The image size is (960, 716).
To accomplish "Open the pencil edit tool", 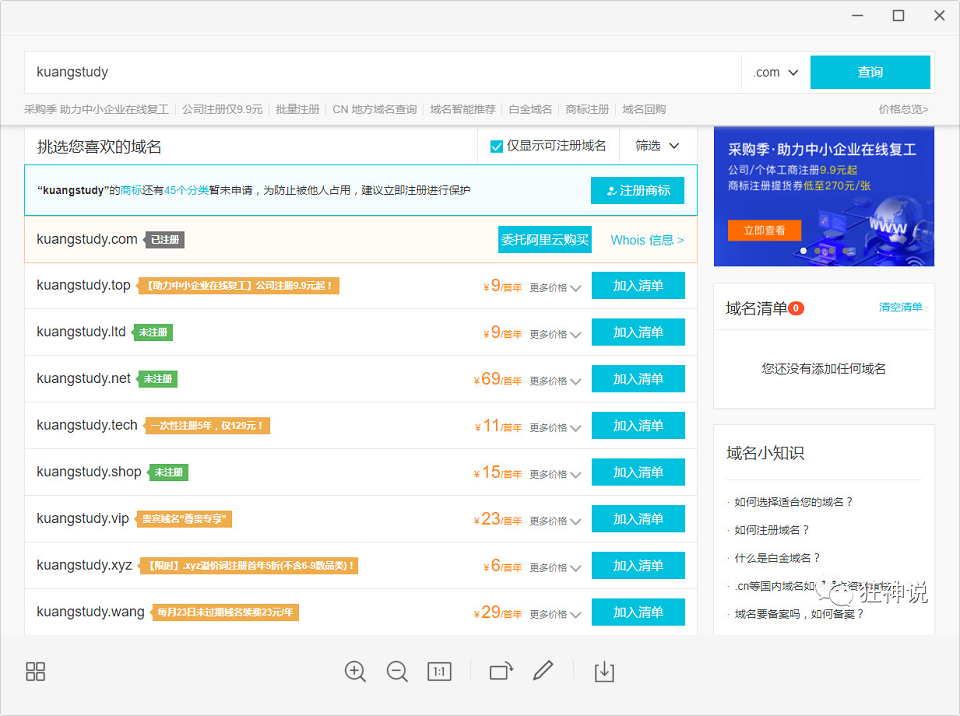I will (543, 671).
